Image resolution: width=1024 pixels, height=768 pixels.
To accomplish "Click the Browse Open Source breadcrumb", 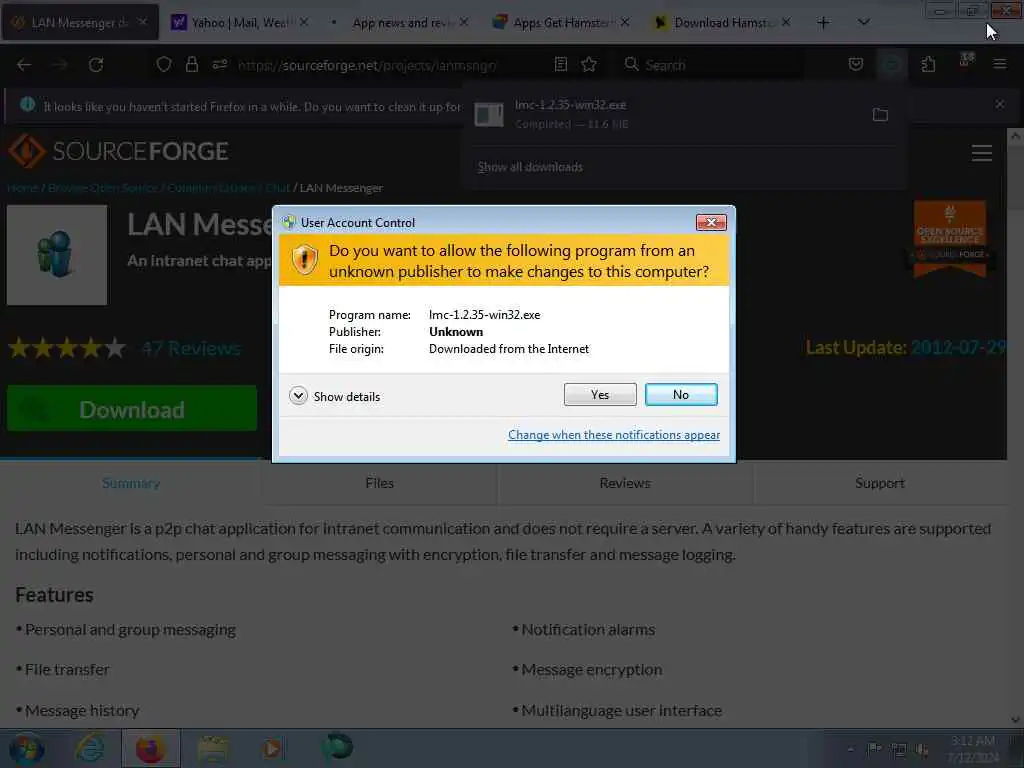I will [103, 188].
